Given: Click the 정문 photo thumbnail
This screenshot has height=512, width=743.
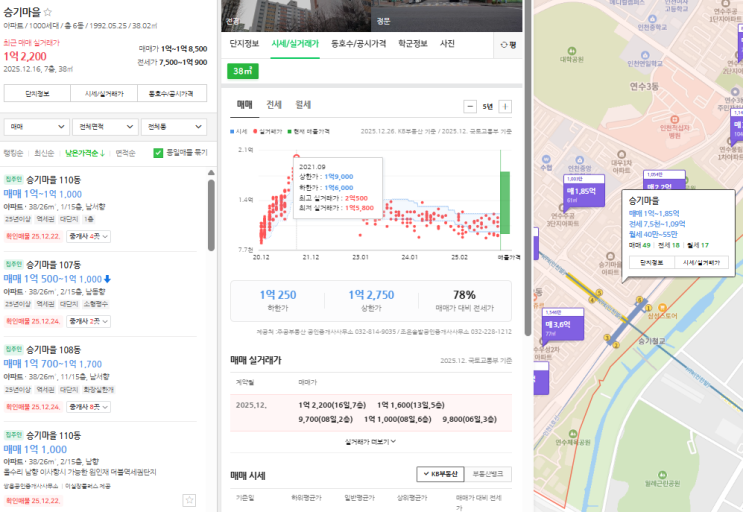Looking at the screenshot, I should pyautogui.click(x=446, y=16).
